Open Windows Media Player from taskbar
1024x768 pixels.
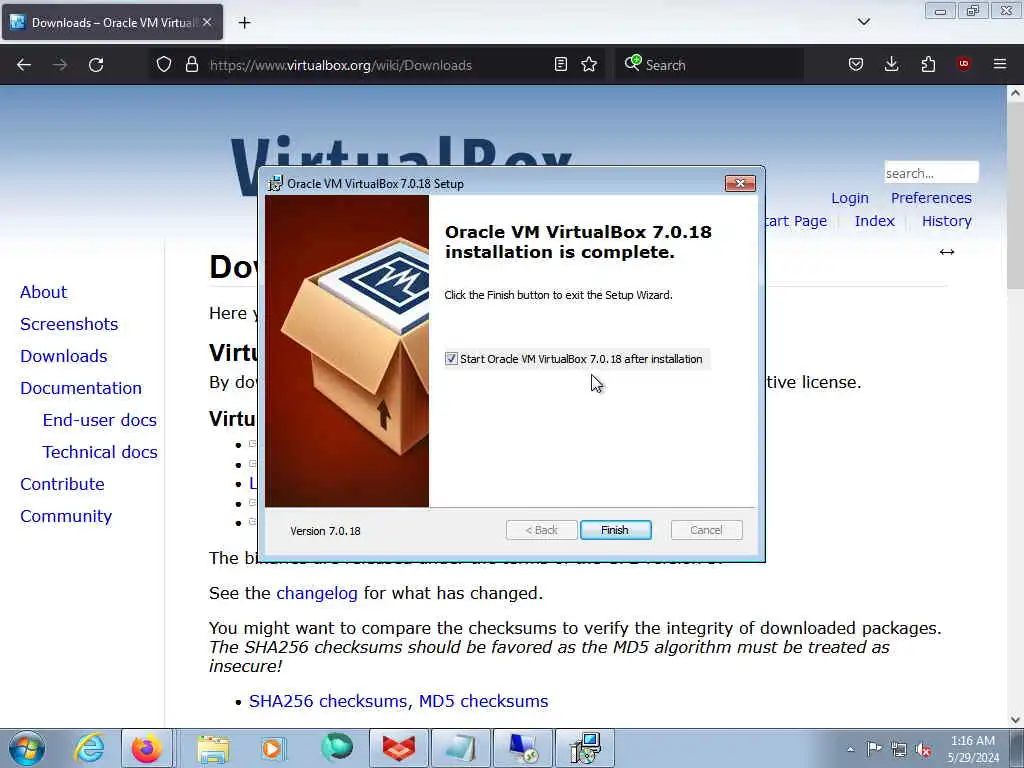pyautogui.click(x=273, y=749)
